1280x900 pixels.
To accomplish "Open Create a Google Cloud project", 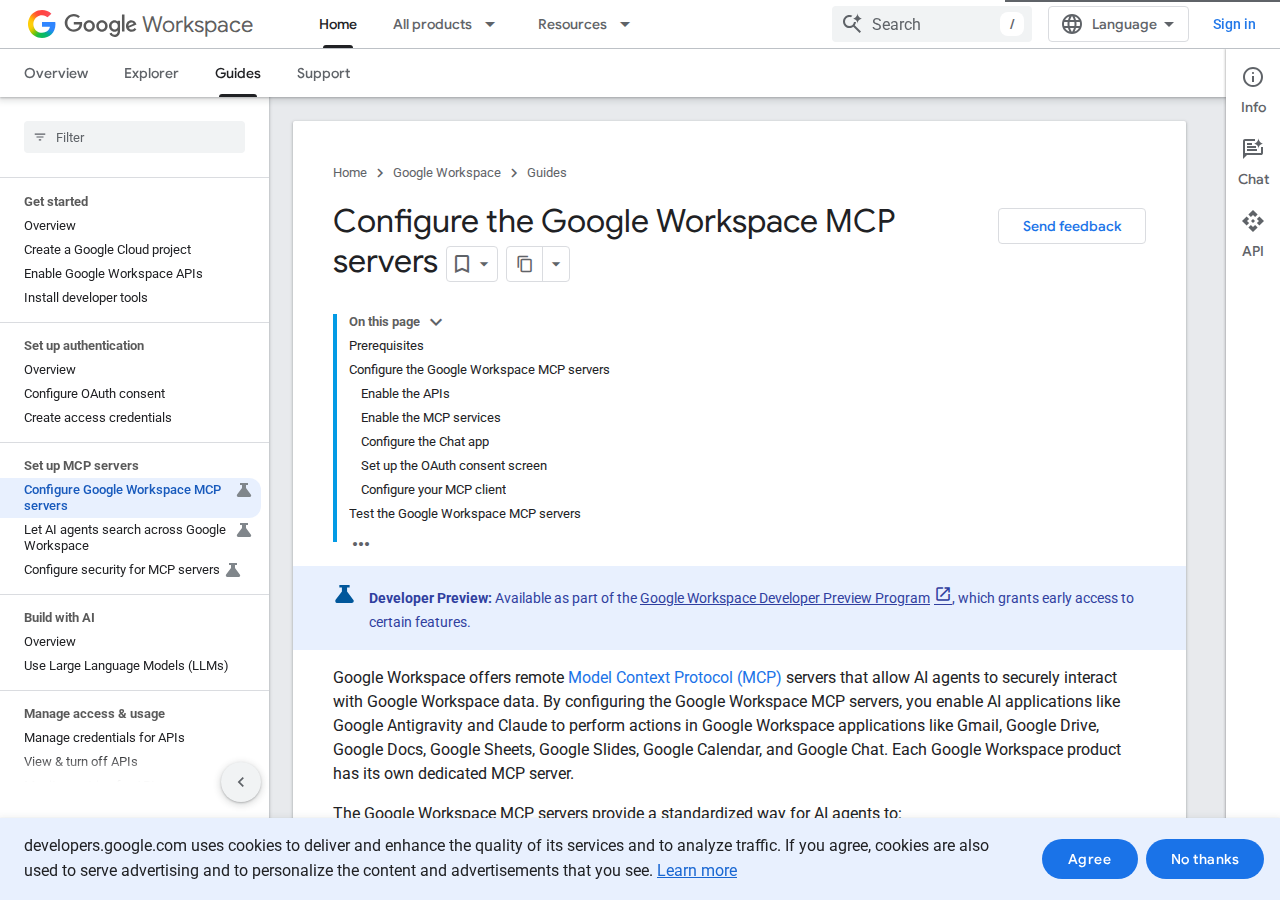I will (107, 250).
